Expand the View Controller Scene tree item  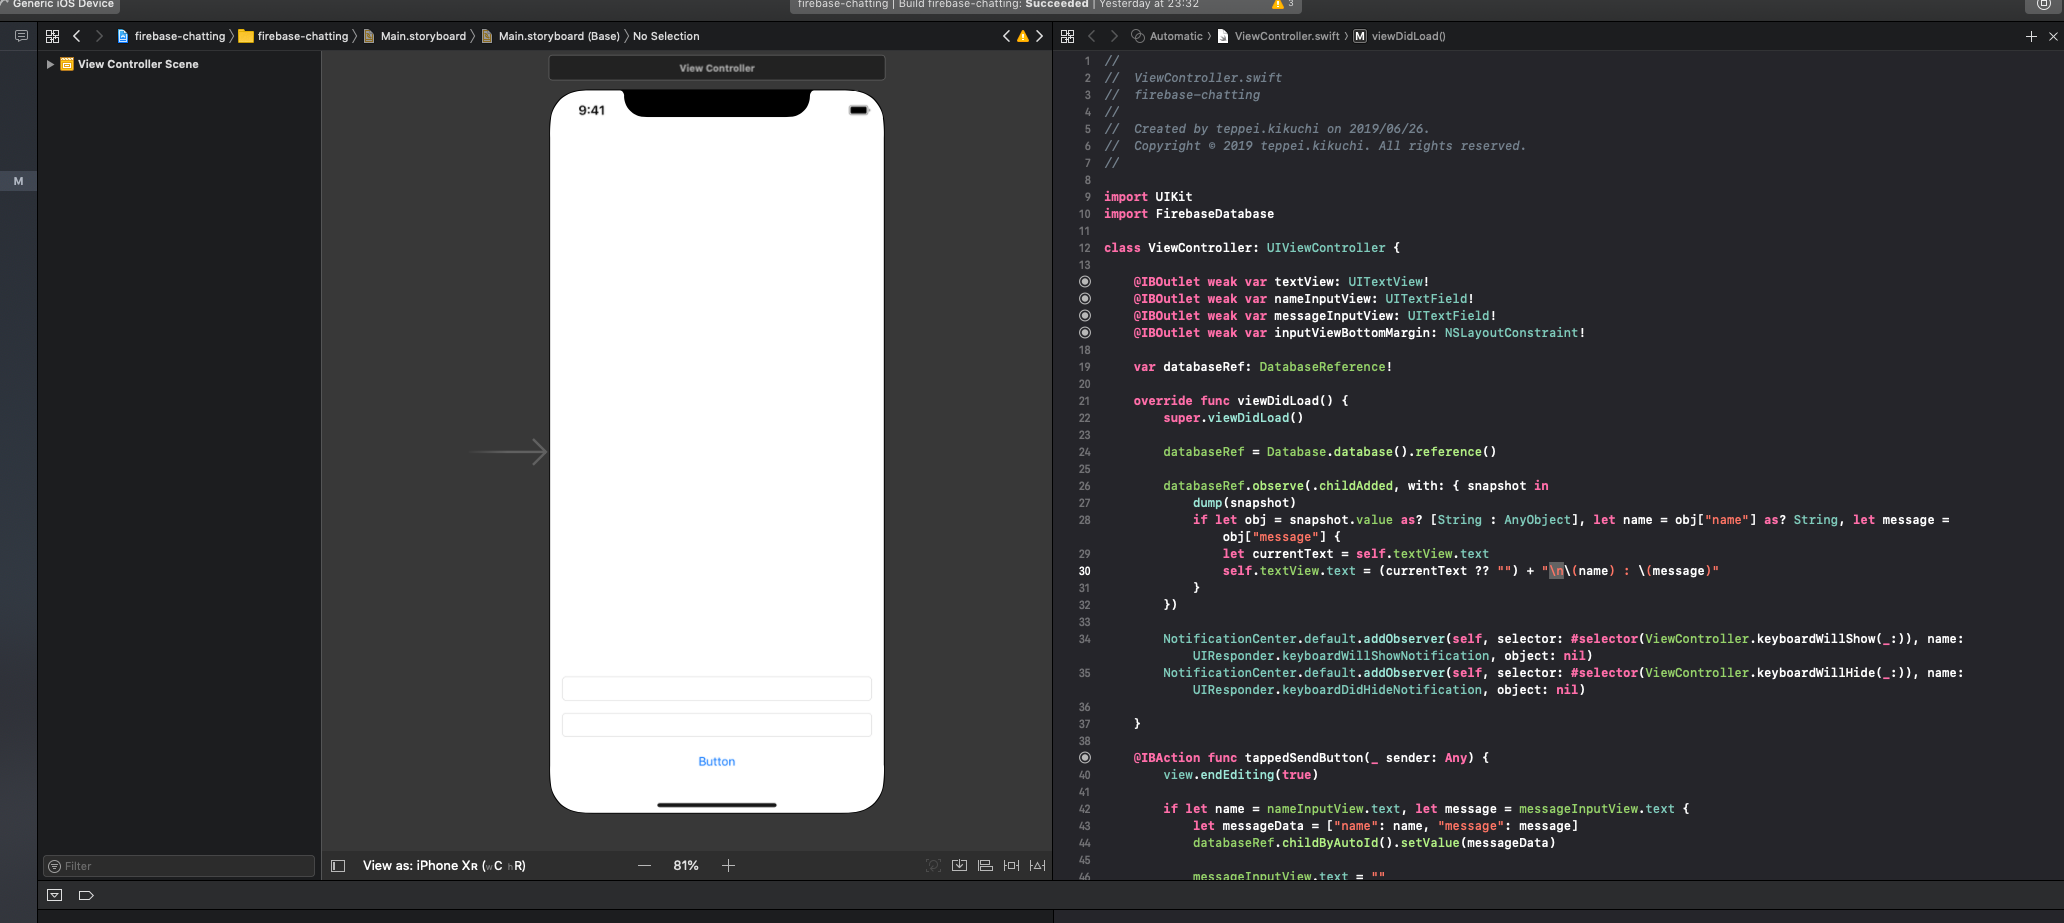coord(50,64)
